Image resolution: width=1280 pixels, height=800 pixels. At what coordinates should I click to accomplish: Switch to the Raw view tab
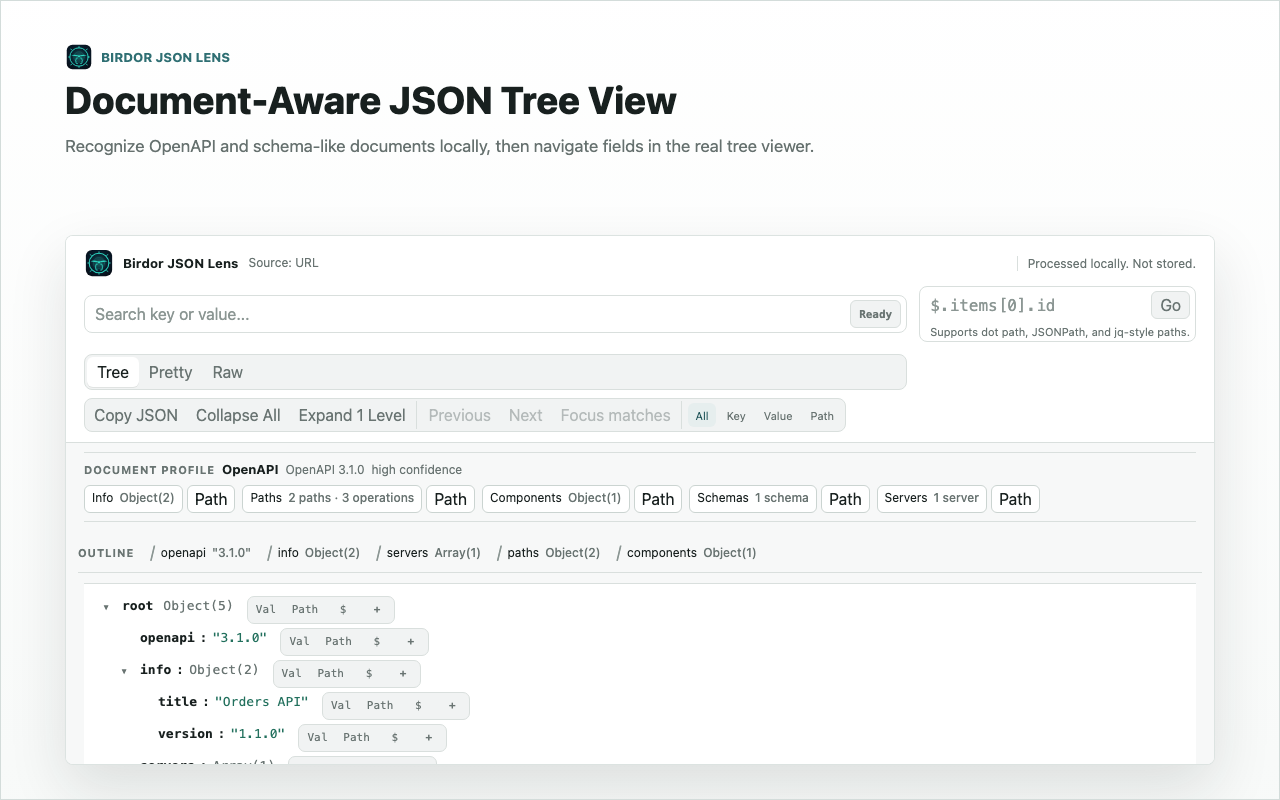[228, 372]
